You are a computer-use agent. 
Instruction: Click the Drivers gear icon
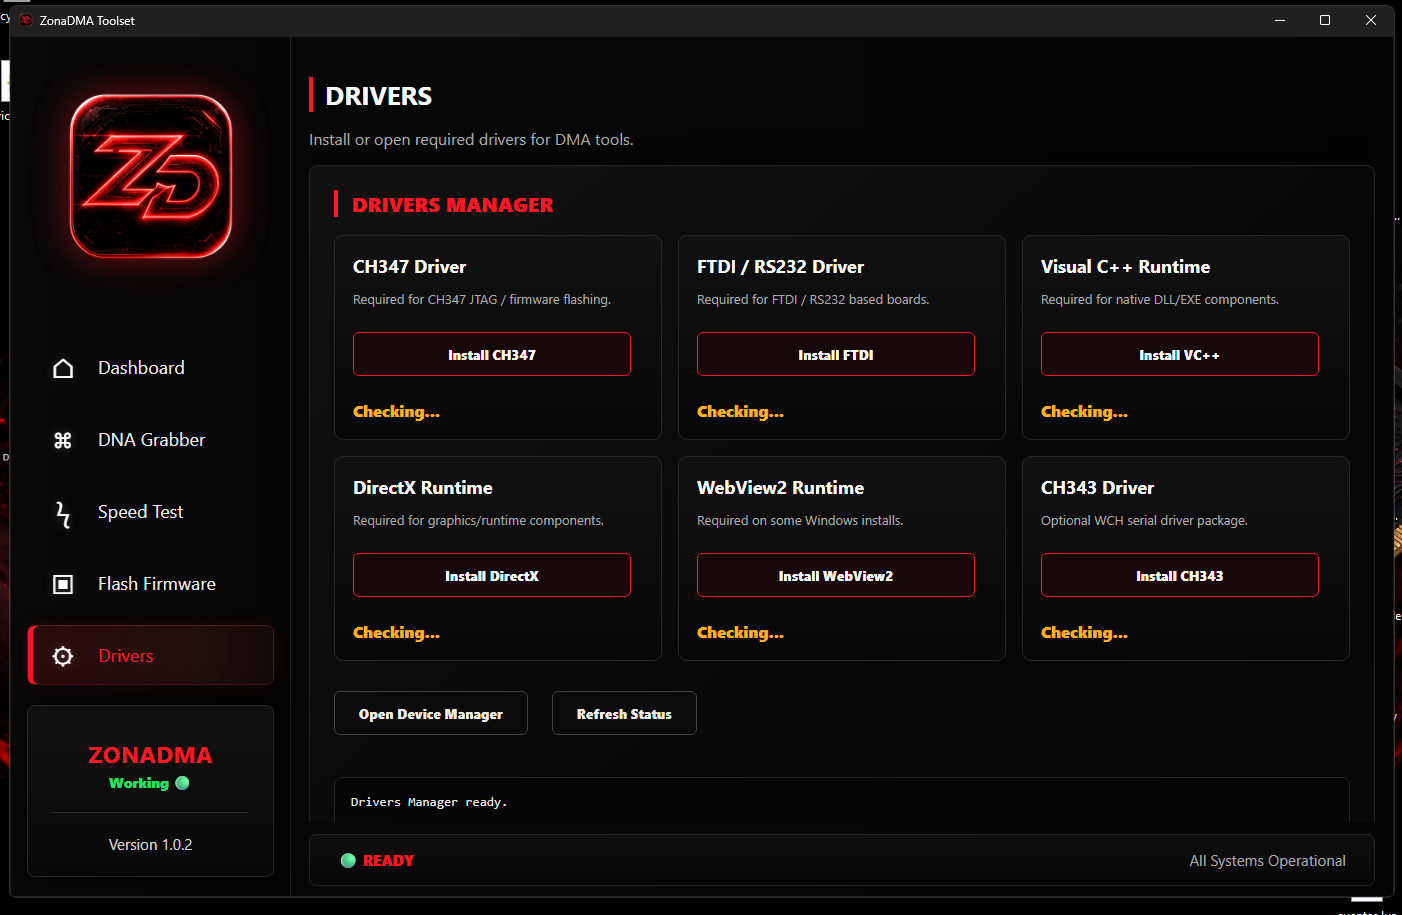pyautogui.click(x=63, y=656)
